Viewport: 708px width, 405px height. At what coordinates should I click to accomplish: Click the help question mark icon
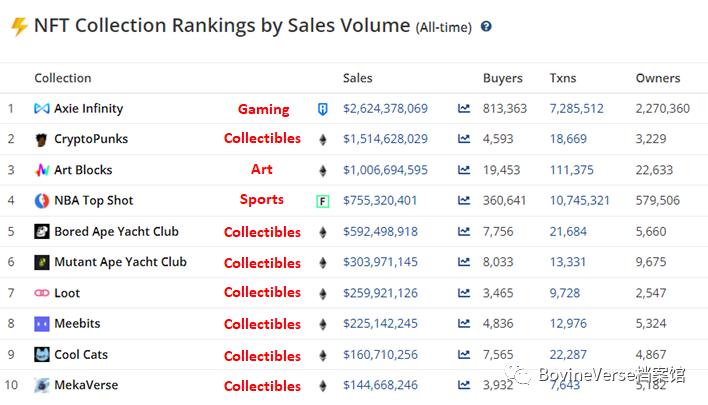(x=487, y=27)
